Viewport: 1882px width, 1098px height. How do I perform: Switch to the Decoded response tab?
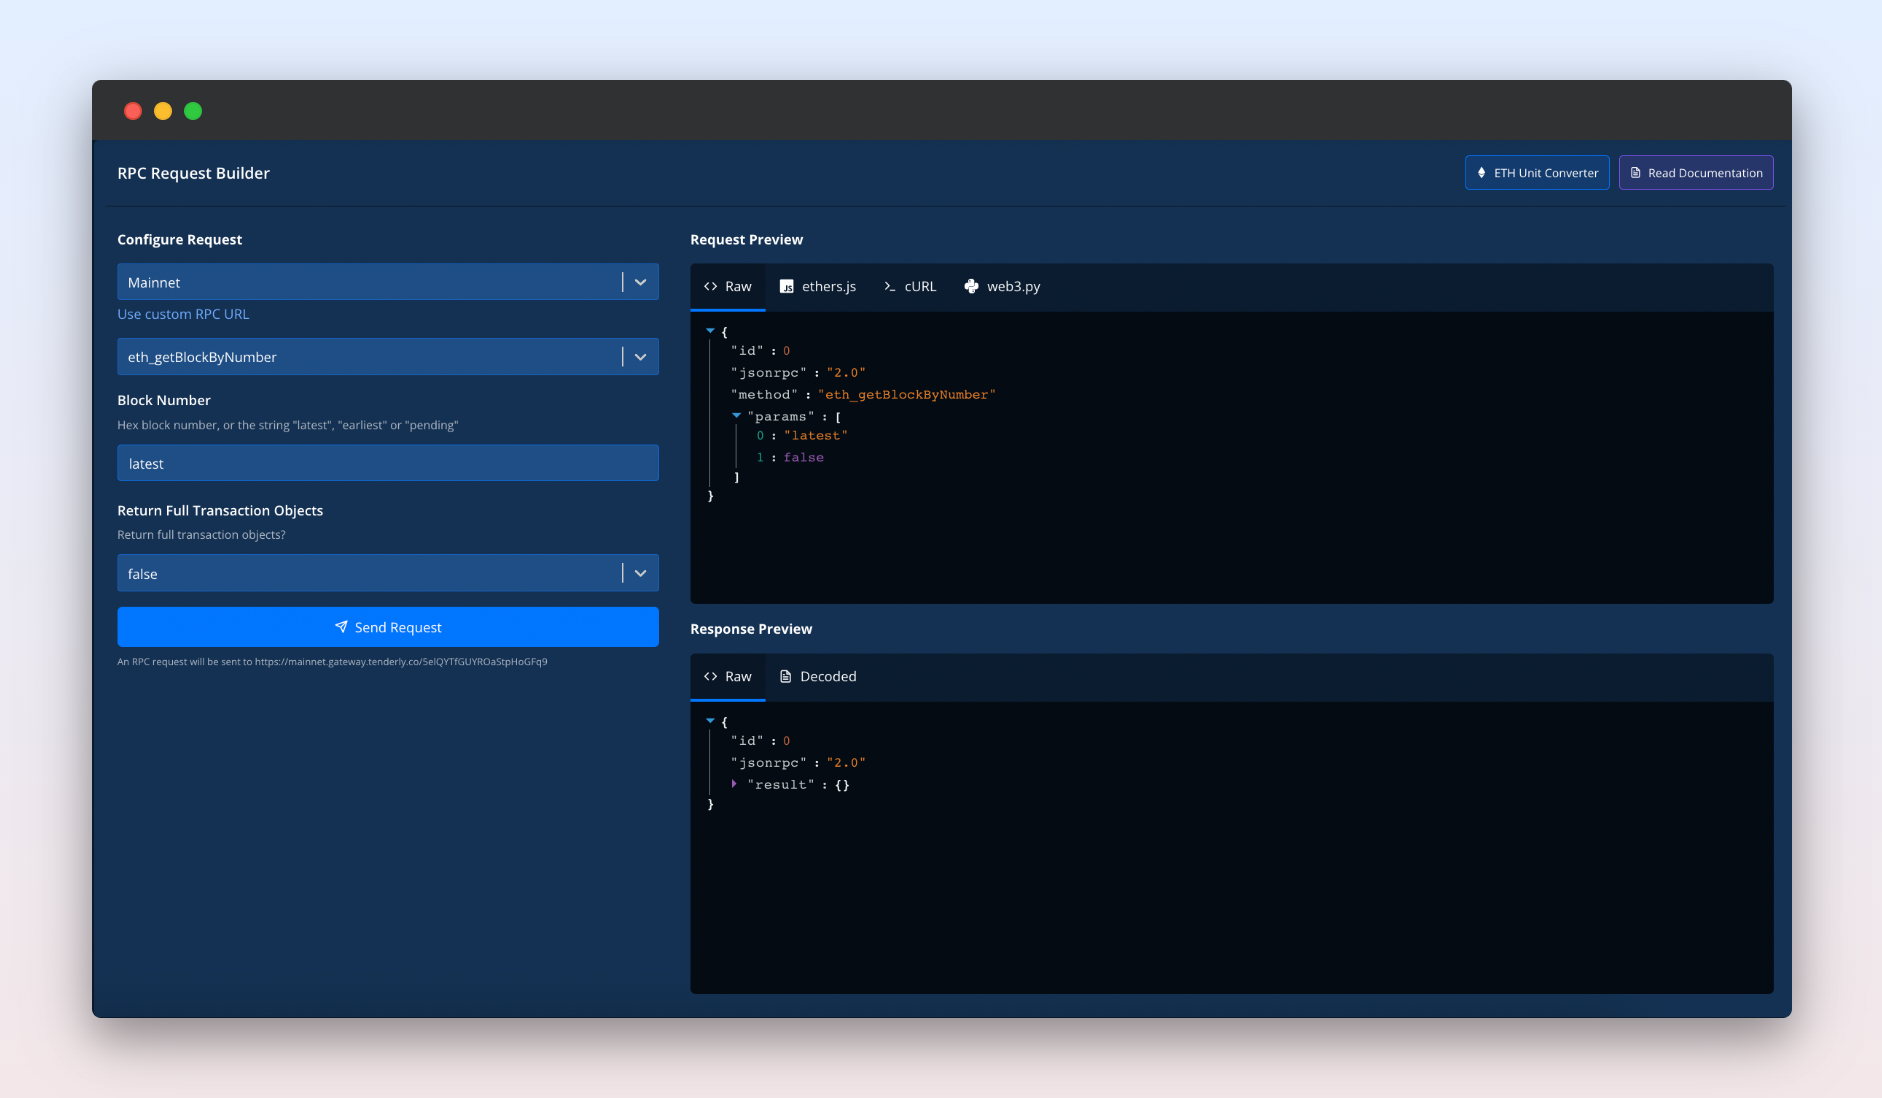click(818, 677)
